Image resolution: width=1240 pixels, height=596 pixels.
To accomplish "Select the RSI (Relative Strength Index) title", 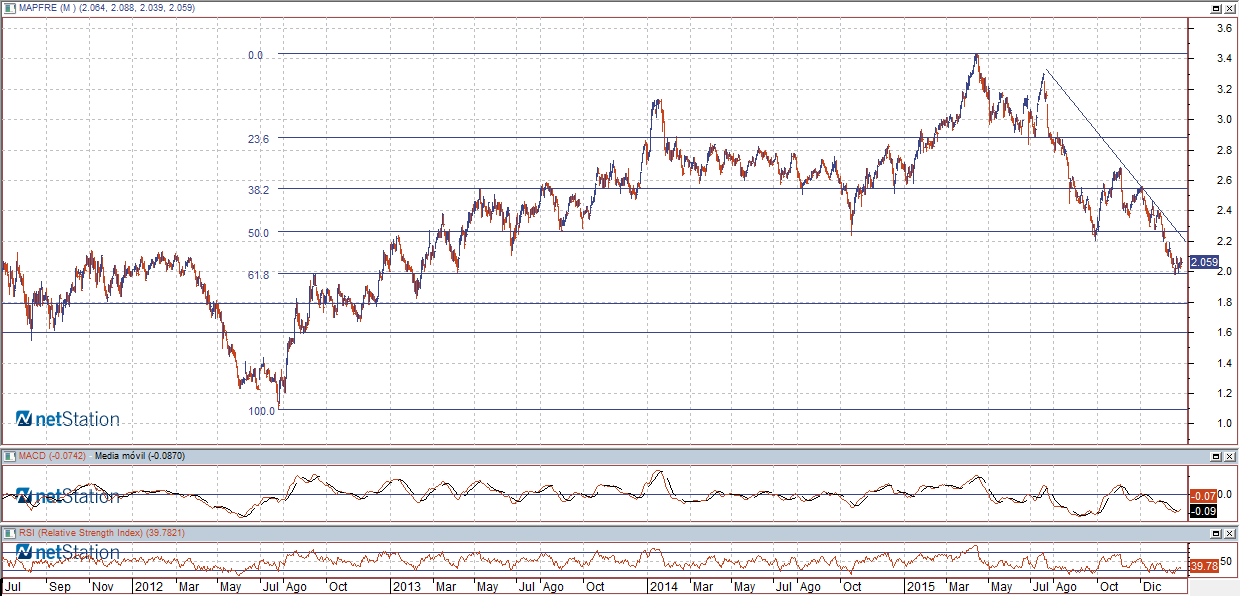I will [x=82, y=533].
